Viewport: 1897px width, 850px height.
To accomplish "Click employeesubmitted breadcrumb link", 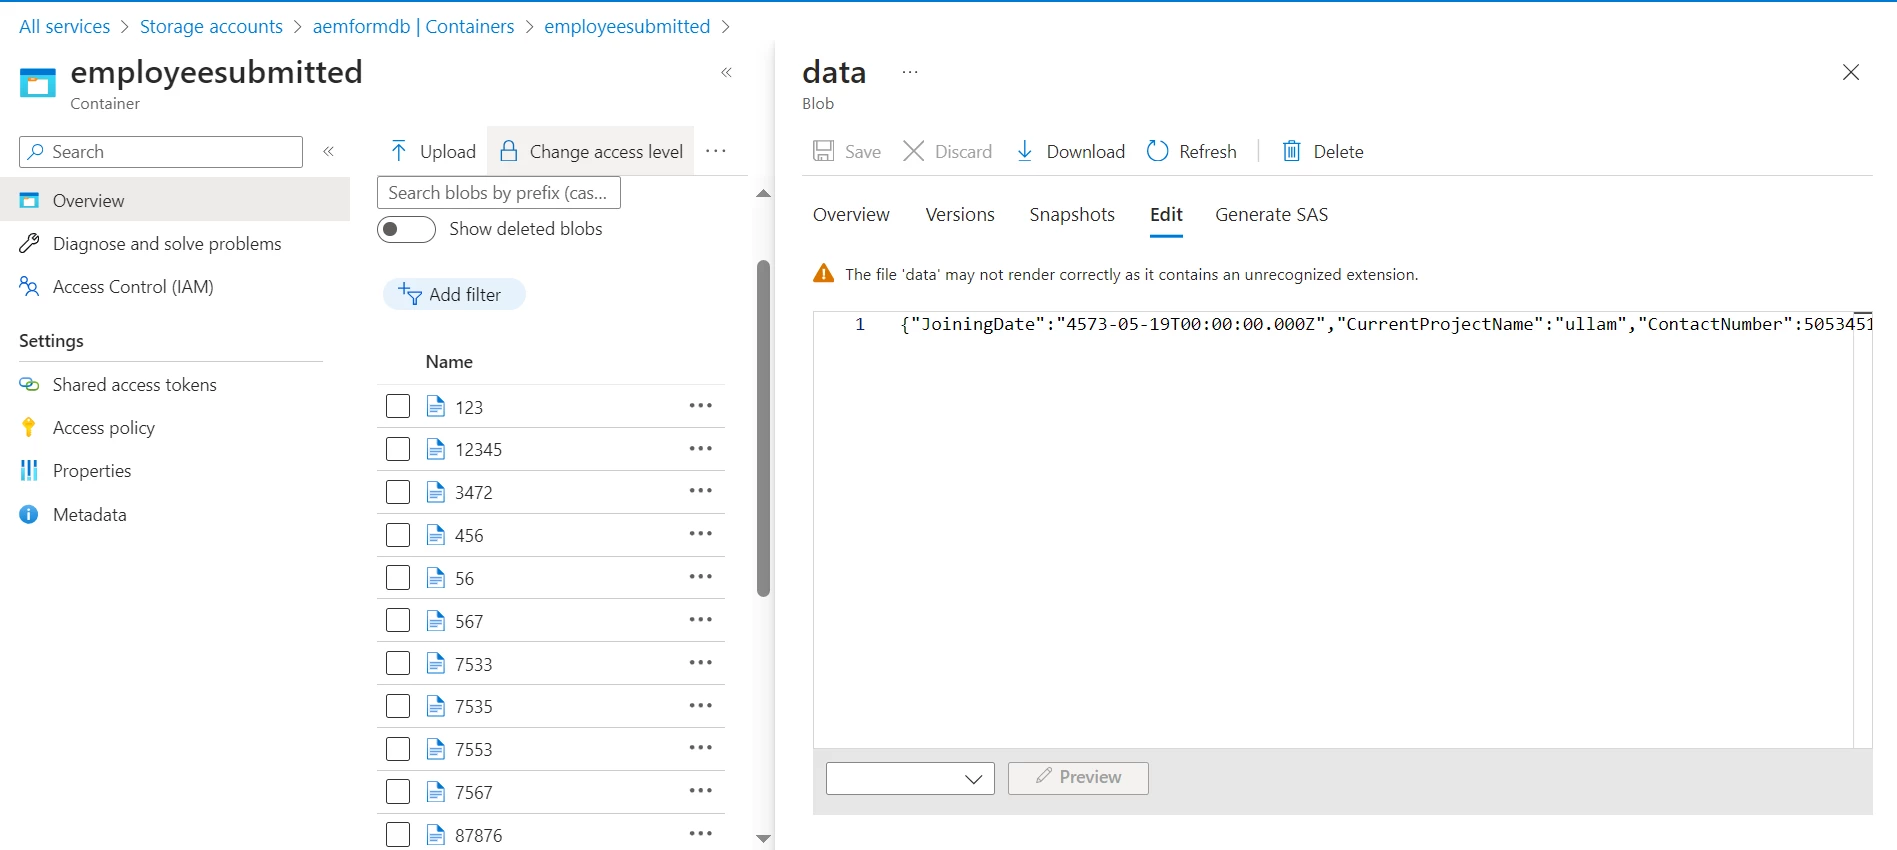I will point(627,26).
